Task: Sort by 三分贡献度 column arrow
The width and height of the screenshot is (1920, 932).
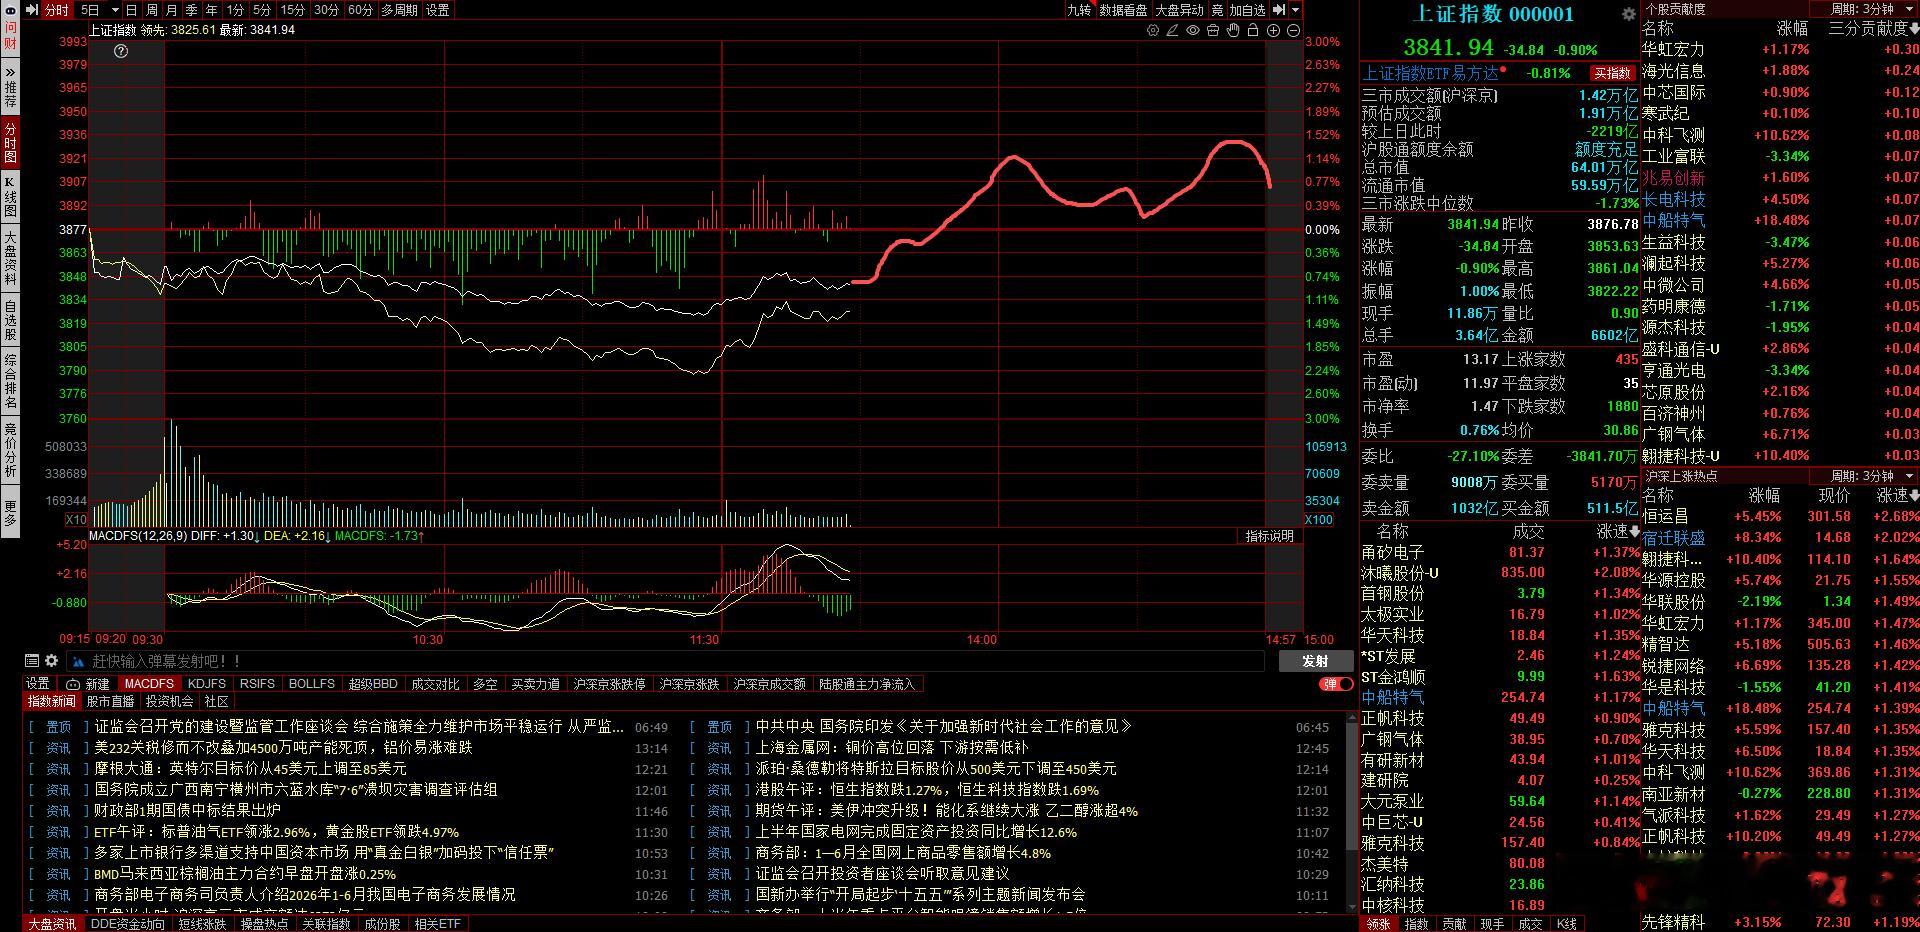Action: [1914, 29]
